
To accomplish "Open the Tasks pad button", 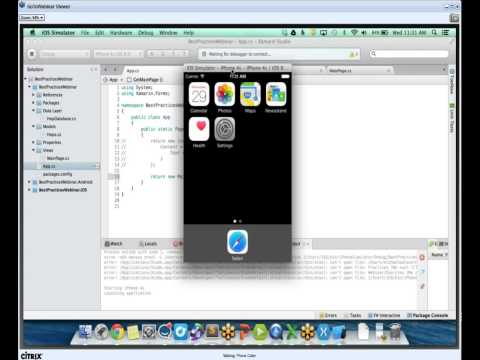I will pos(353,315).
